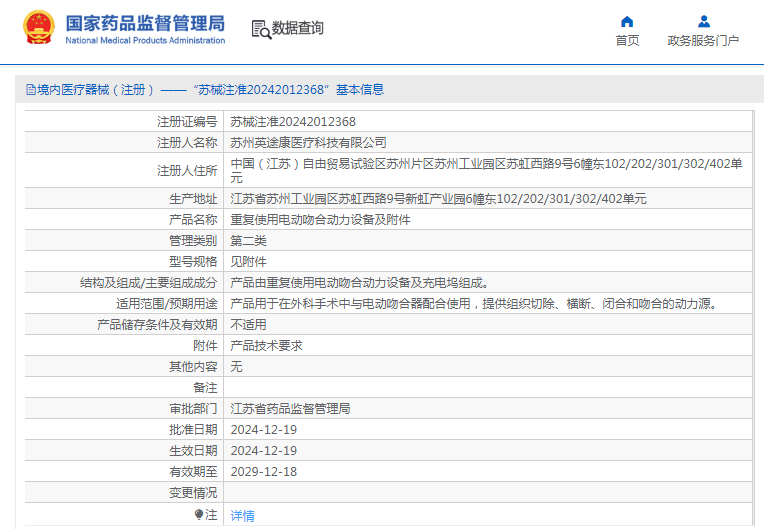Click the 政务服务门户 user icon
The height and width of the screenshot is (529, 764).
[x=704, y=21]
